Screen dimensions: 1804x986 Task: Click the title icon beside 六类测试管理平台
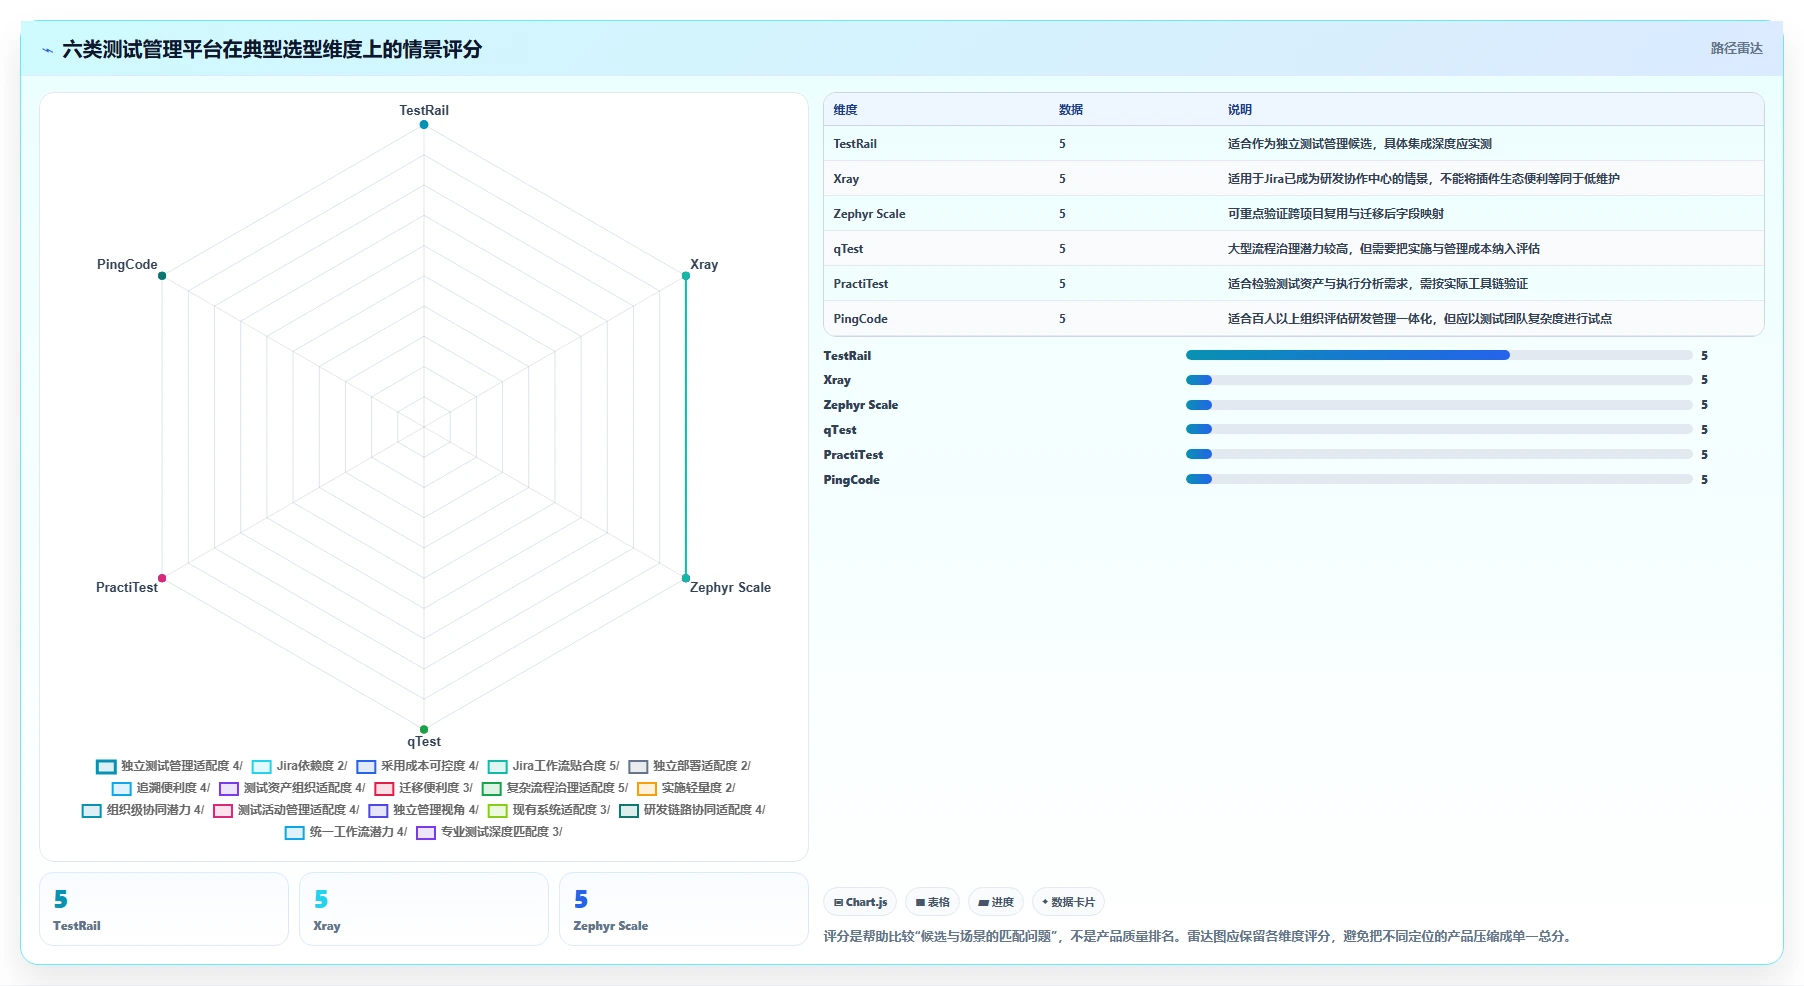tap(48, 50)
